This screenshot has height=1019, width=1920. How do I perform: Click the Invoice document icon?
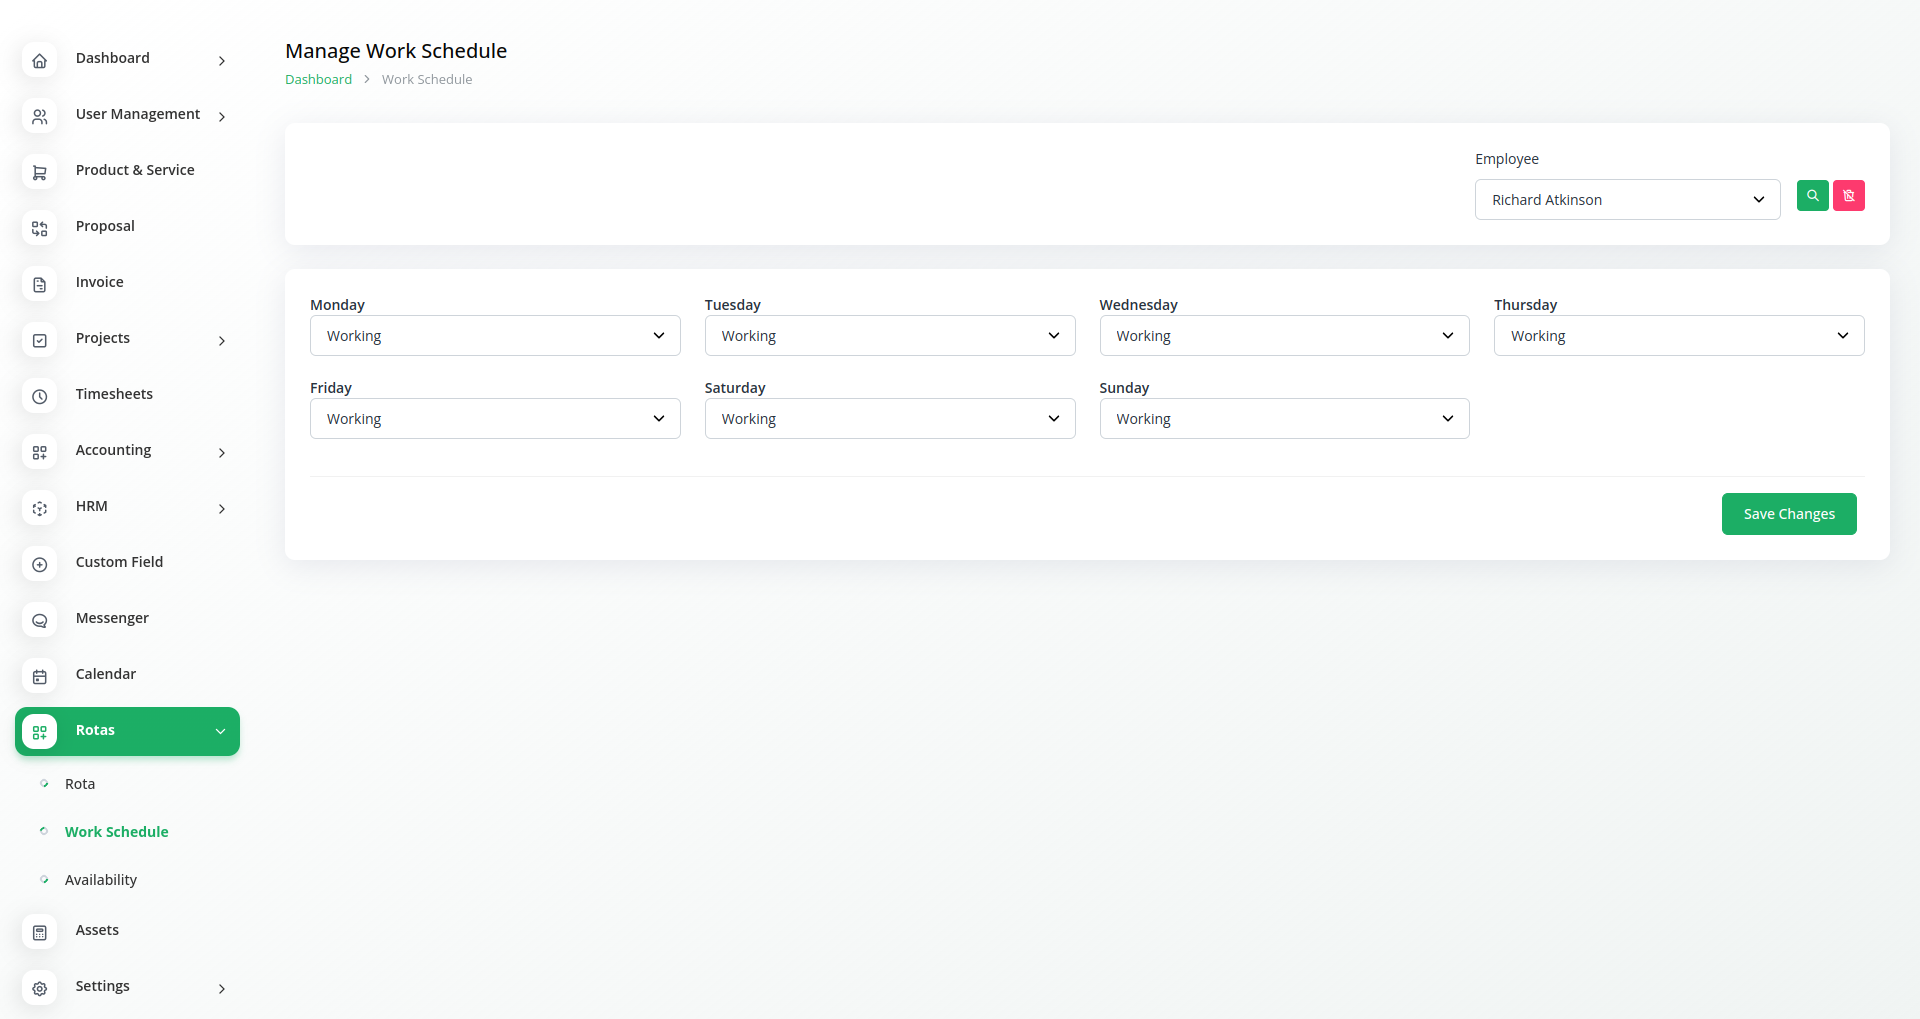click(x=39, y=285)
